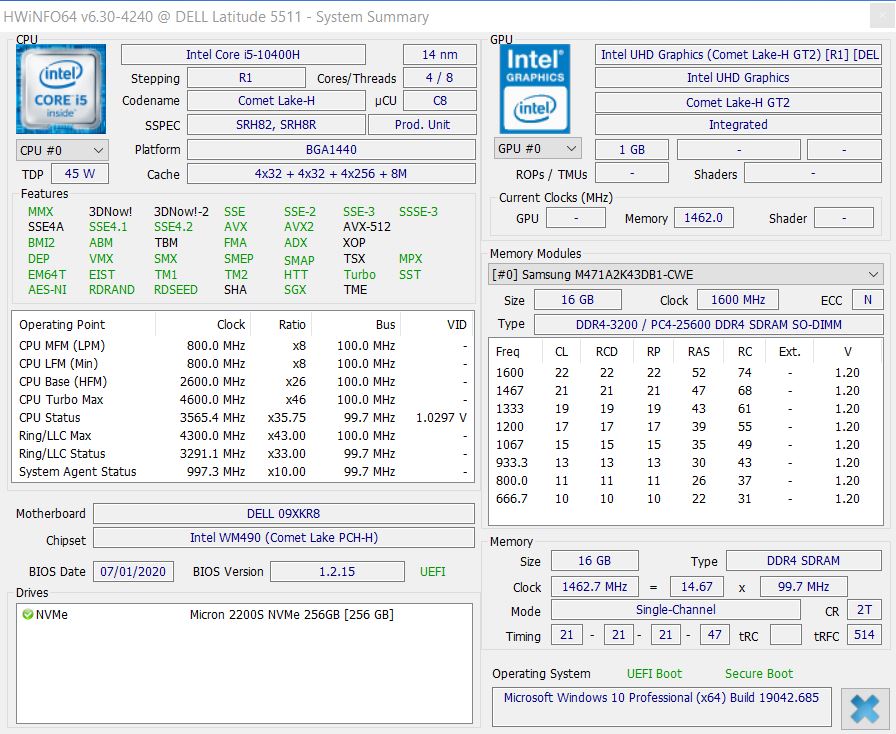Screen dimensions: 896x734
Task: Select the 666.7 frequency row in timings table
Action: (x=686, y=498)
